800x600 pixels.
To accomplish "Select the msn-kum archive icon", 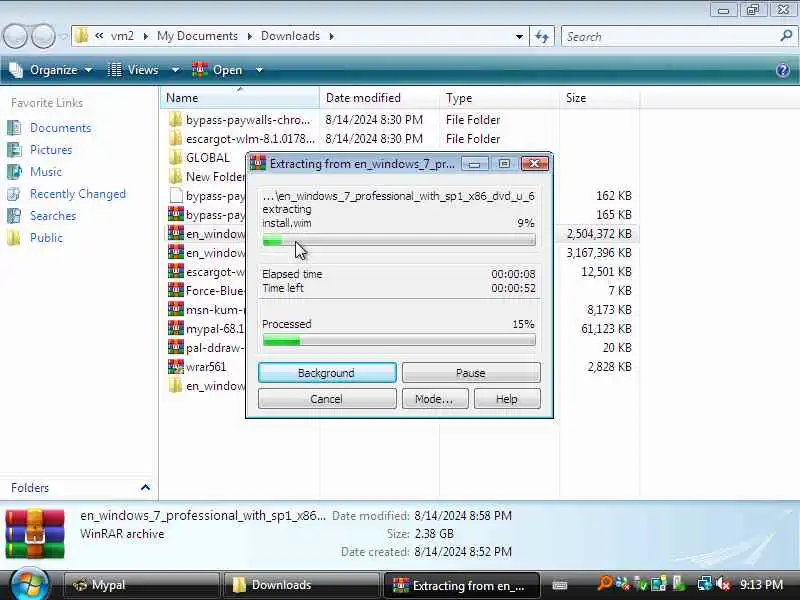I will point(176,310).
